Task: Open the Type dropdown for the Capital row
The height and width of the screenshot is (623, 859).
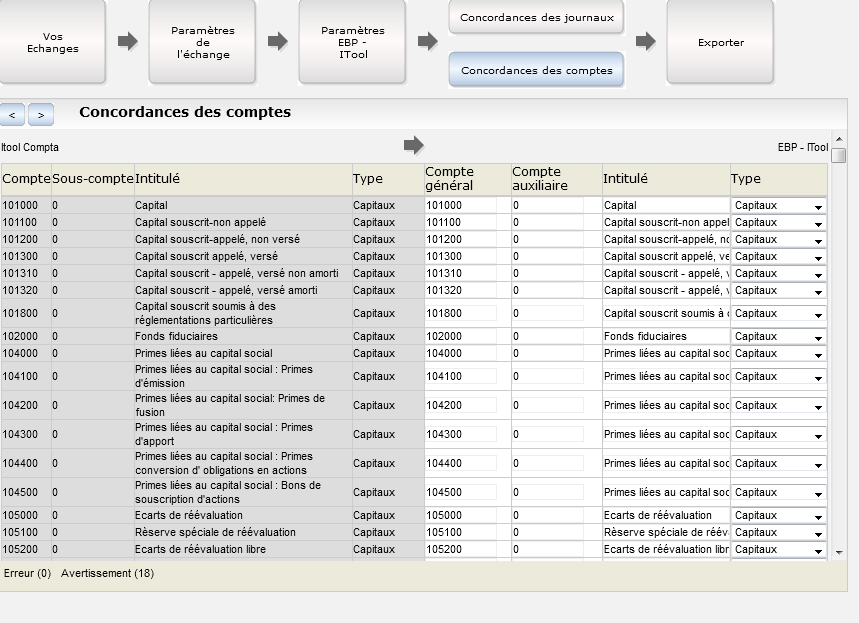Action: (820, 205)
